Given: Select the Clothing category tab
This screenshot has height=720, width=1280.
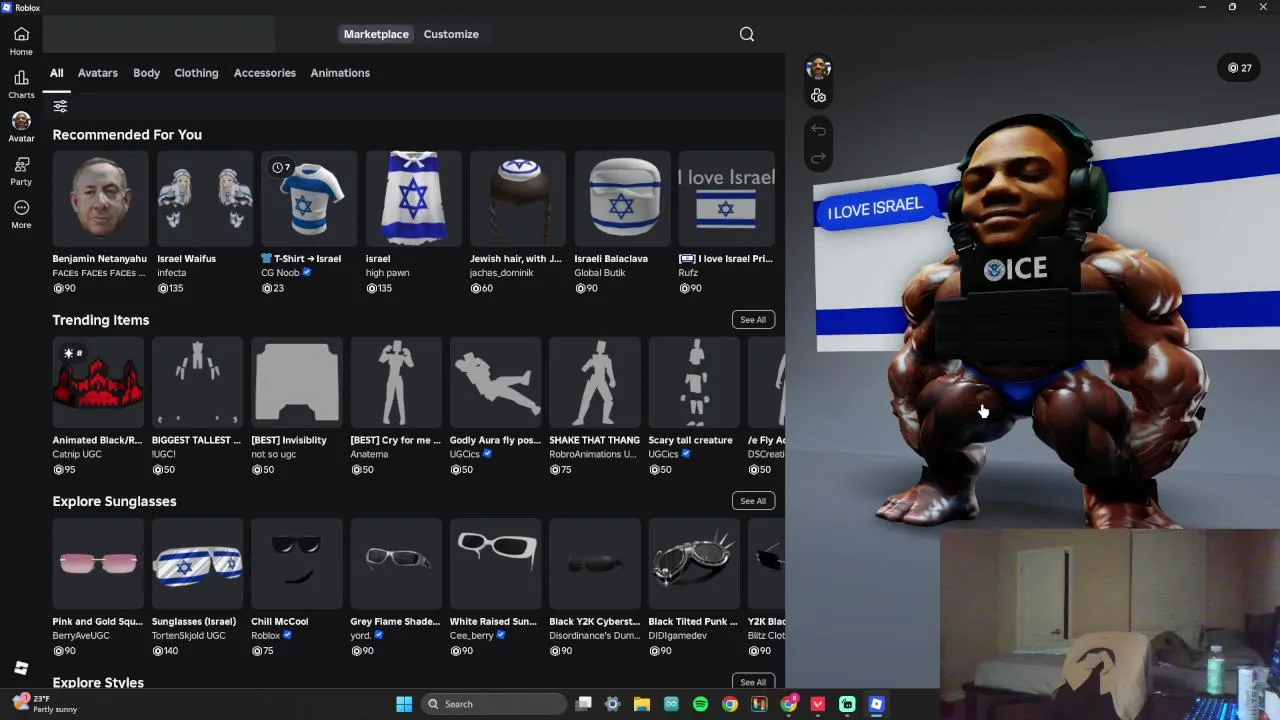Looking at the screenshot, I should point(196,73).
